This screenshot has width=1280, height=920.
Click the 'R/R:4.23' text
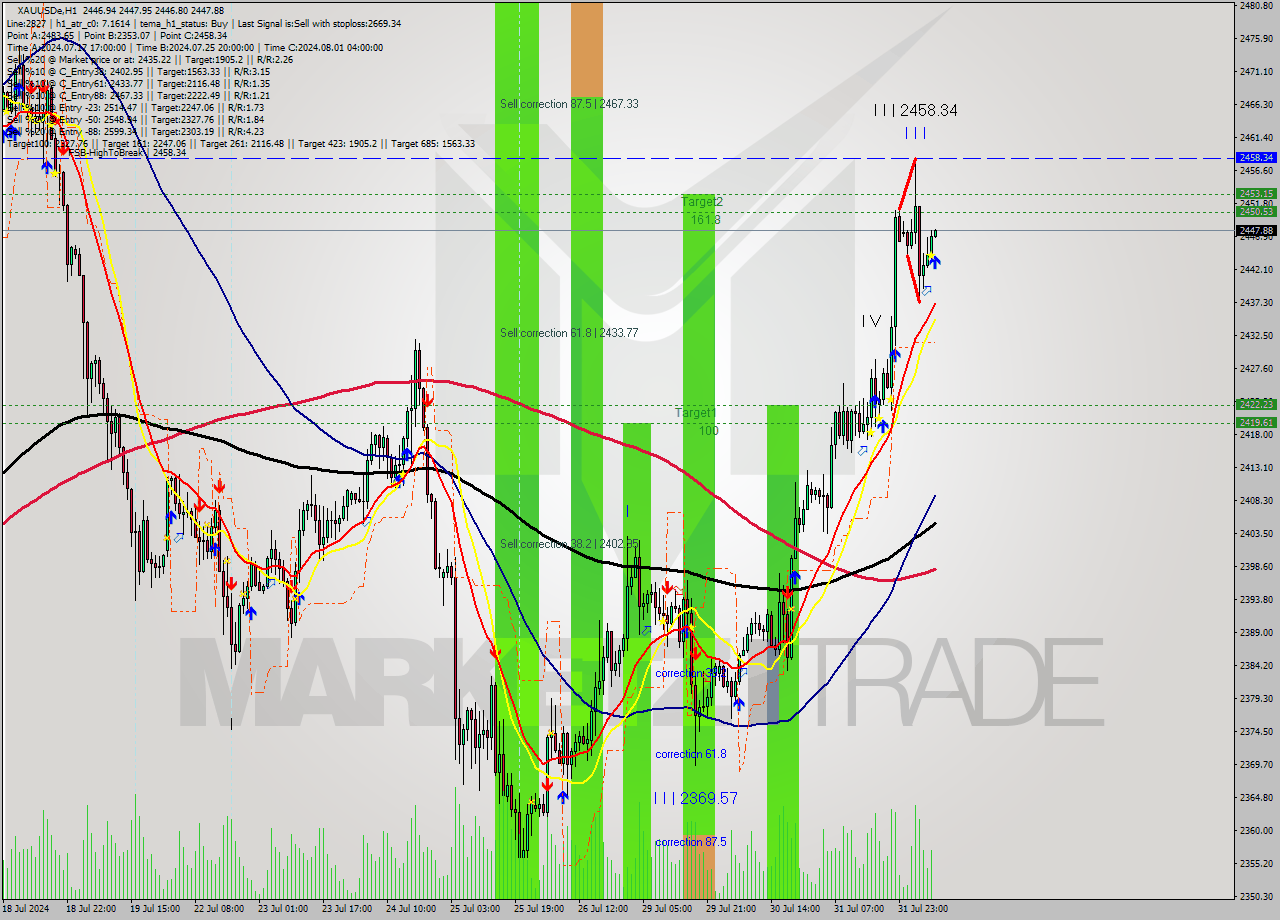click(245, 131)
